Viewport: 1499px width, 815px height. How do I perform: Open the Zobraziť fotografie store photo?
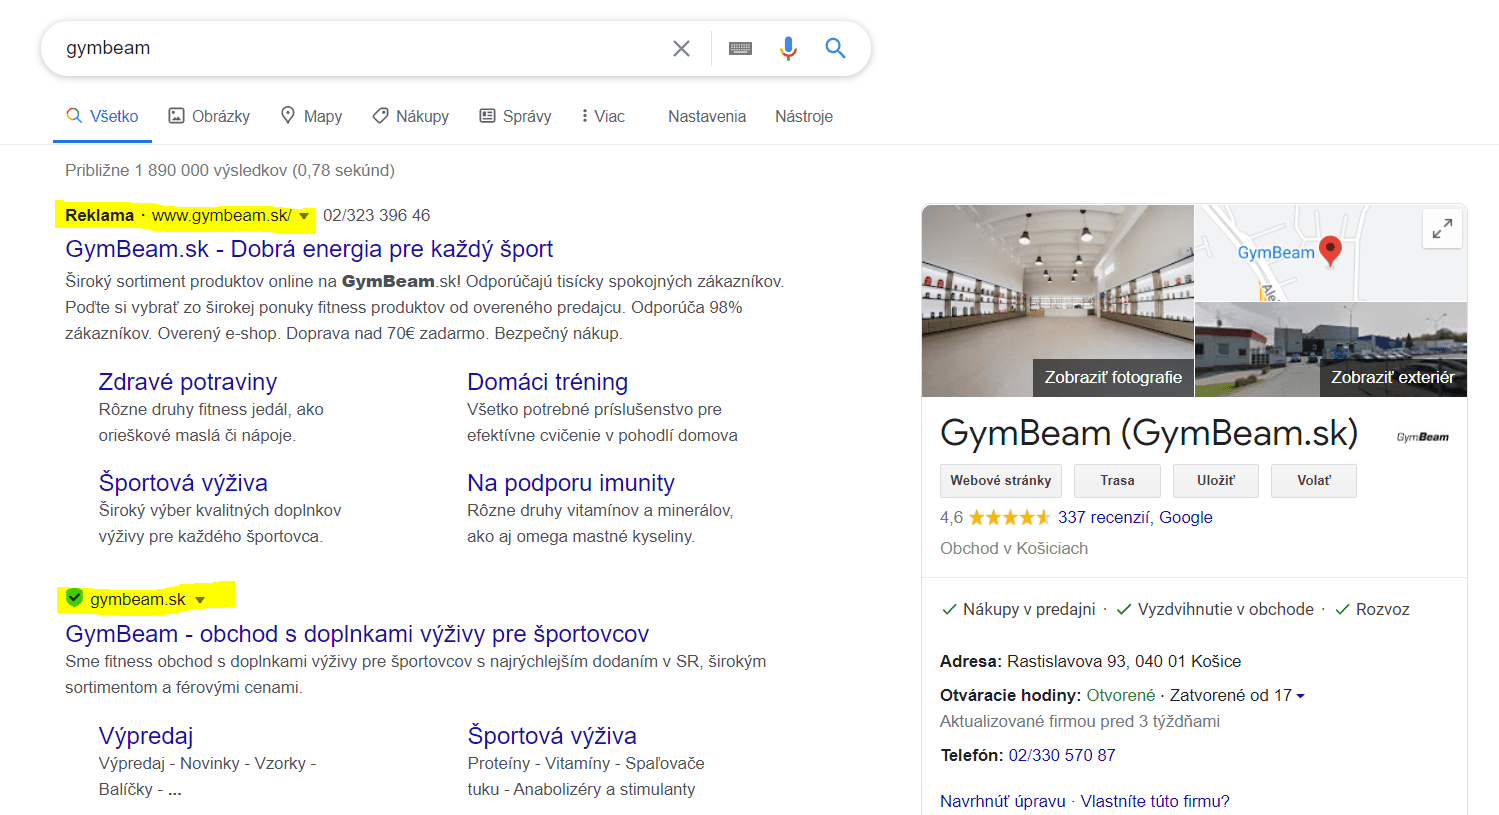point(1058,301)
